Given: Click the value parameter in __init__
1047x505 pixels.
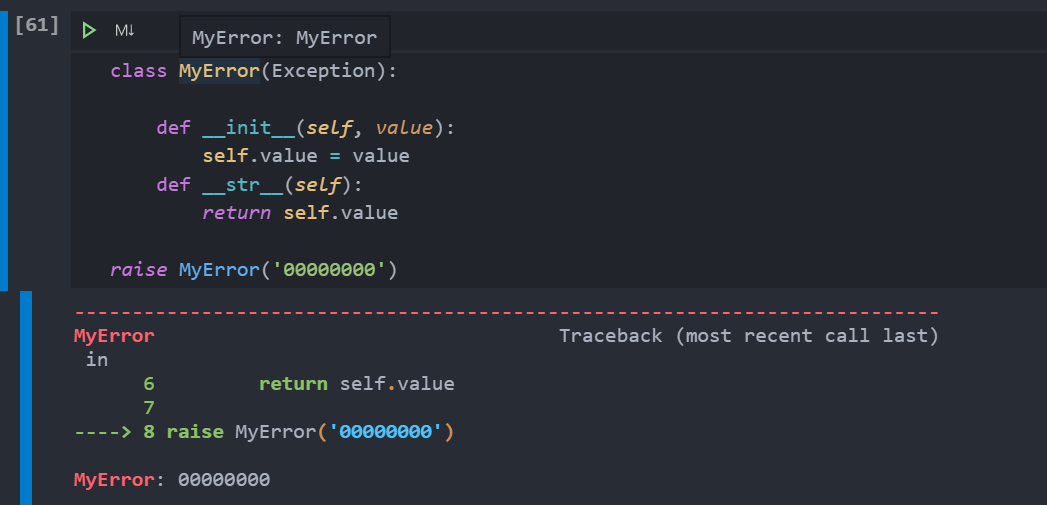Looking at the screenshot, I should tap(404, 128).
